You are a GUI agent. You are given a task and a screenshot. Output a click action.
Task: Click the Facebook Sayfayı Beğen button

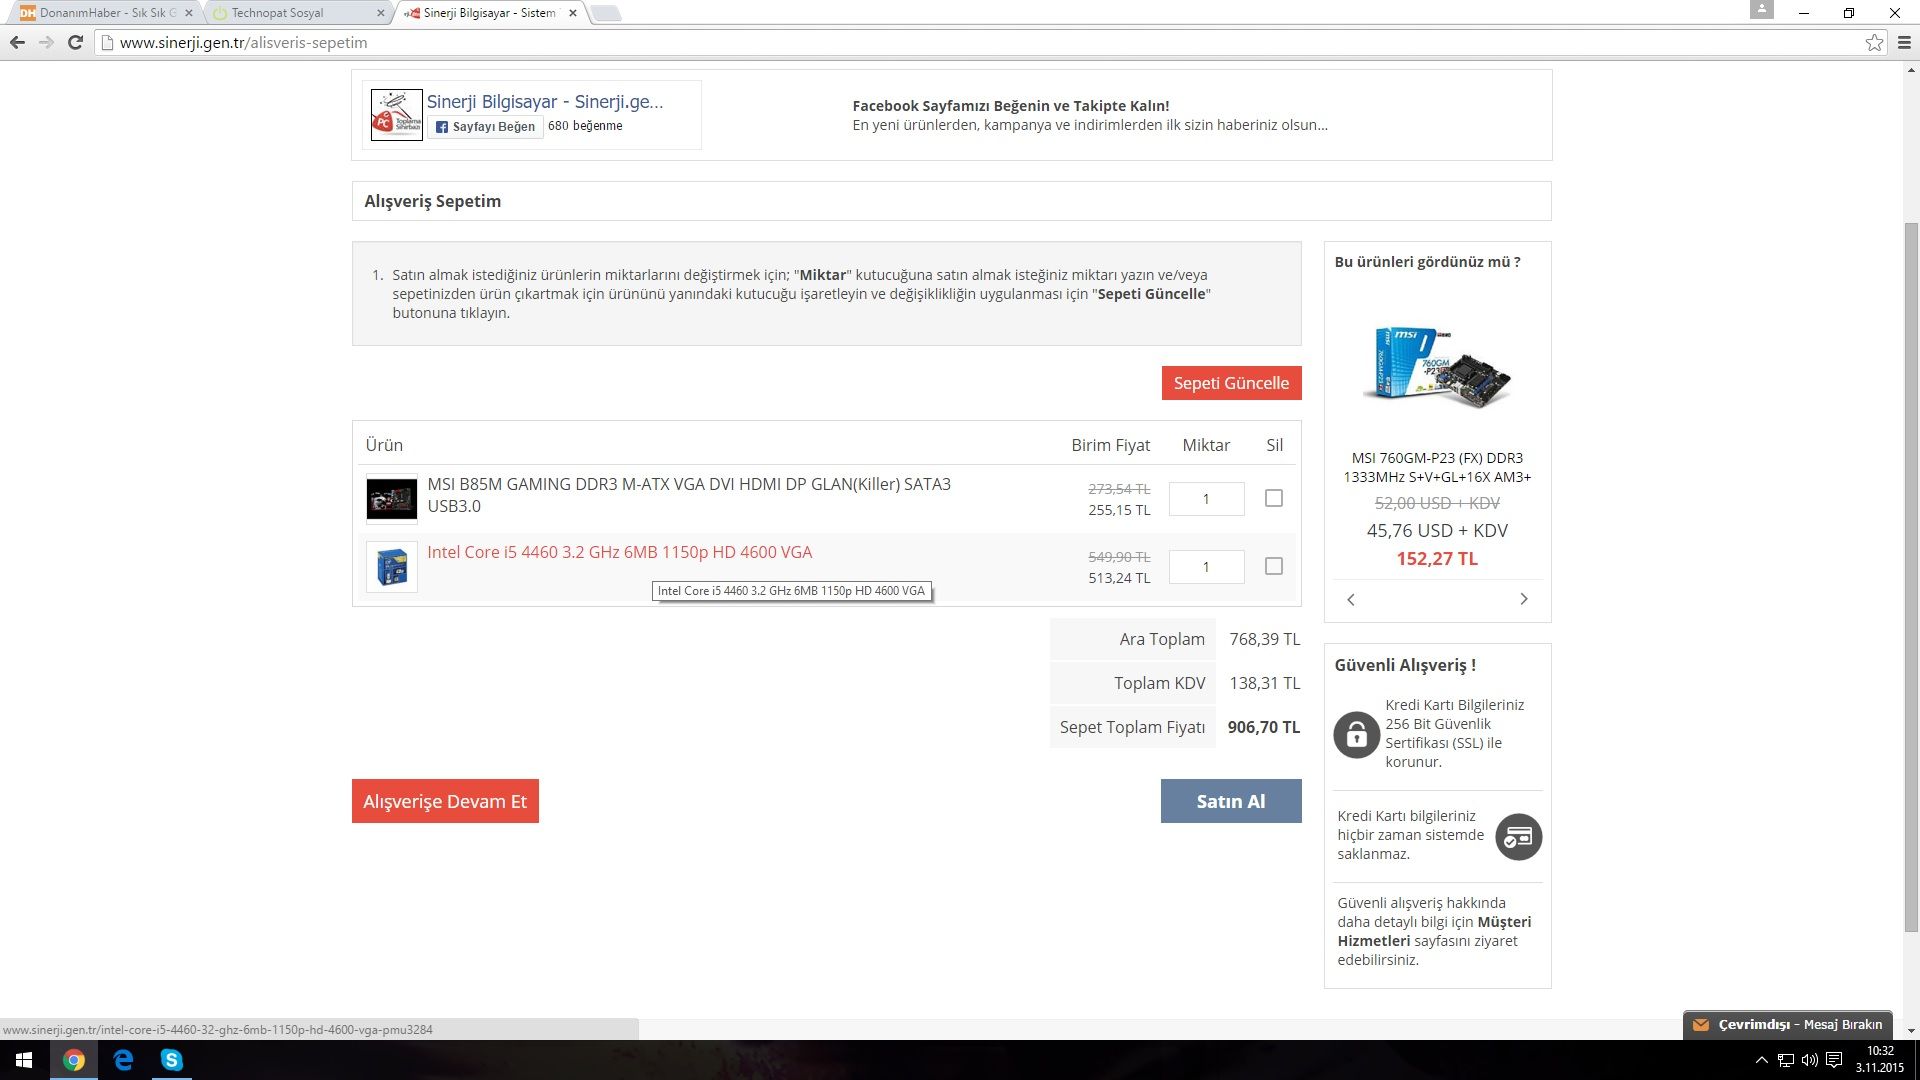pos(486,127)
